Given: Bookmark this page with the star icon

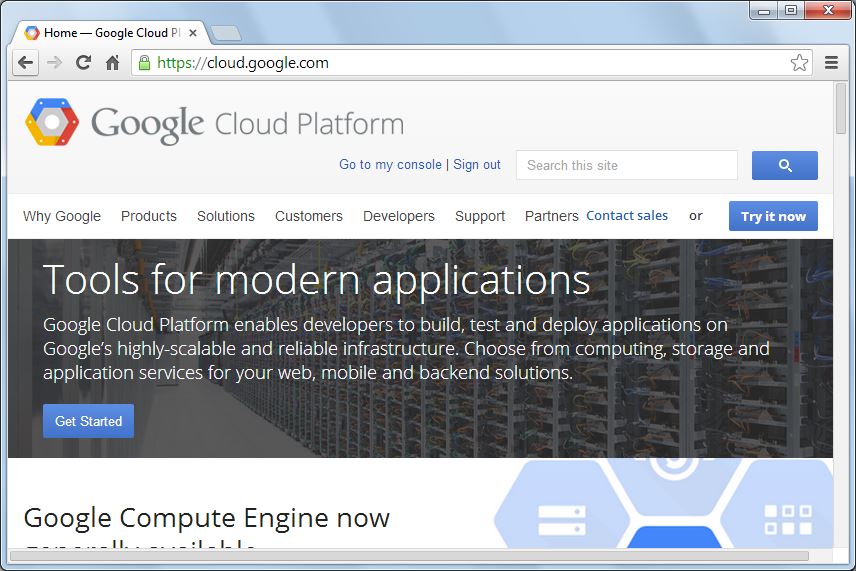Looking at the screenshot, I should 799,63.
